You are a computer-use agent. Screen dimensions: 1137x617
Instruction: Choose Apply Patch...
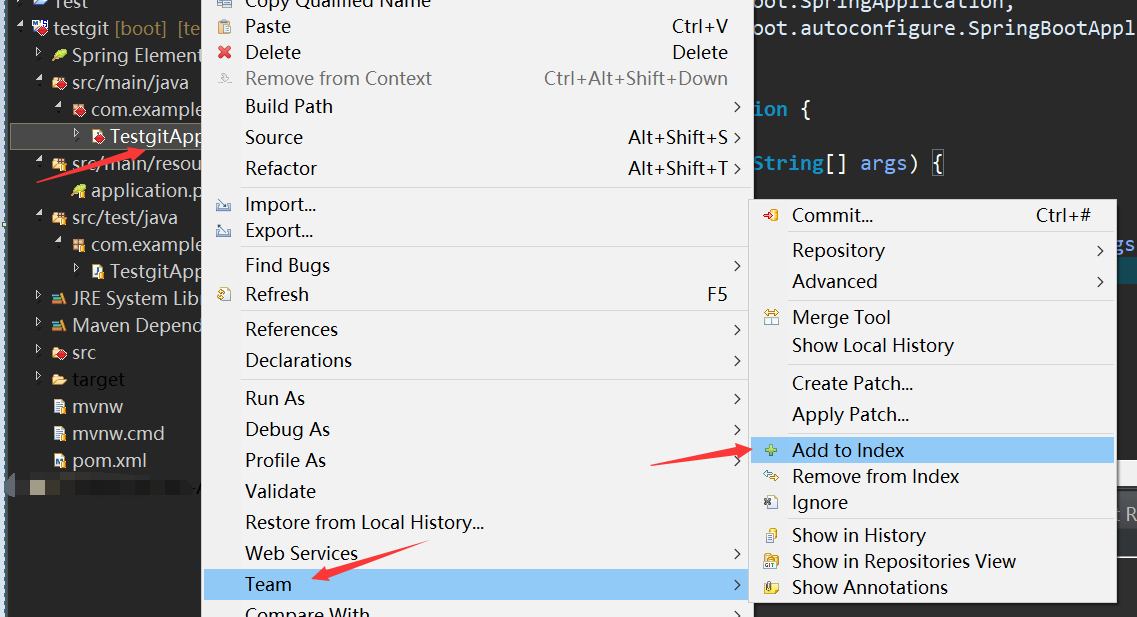[x=933, y=415]
